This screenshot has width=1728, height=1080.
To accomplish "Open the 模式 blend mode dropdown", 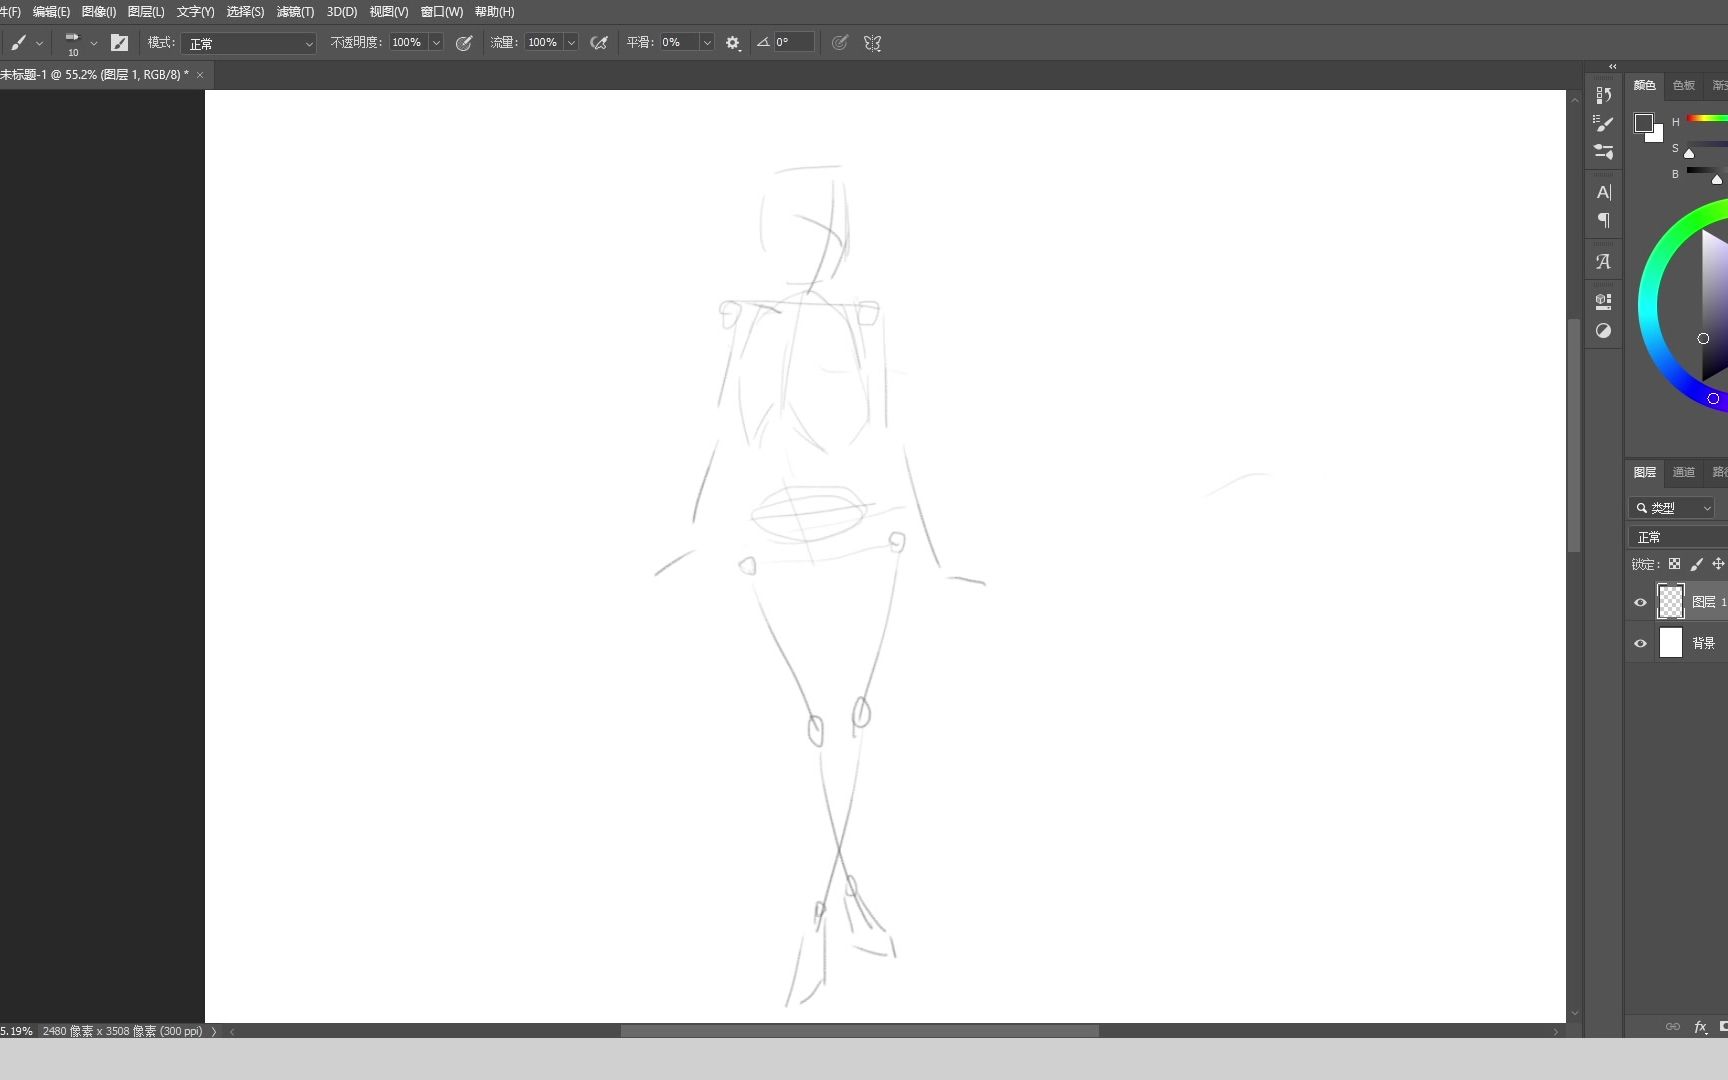I will 249,43.
